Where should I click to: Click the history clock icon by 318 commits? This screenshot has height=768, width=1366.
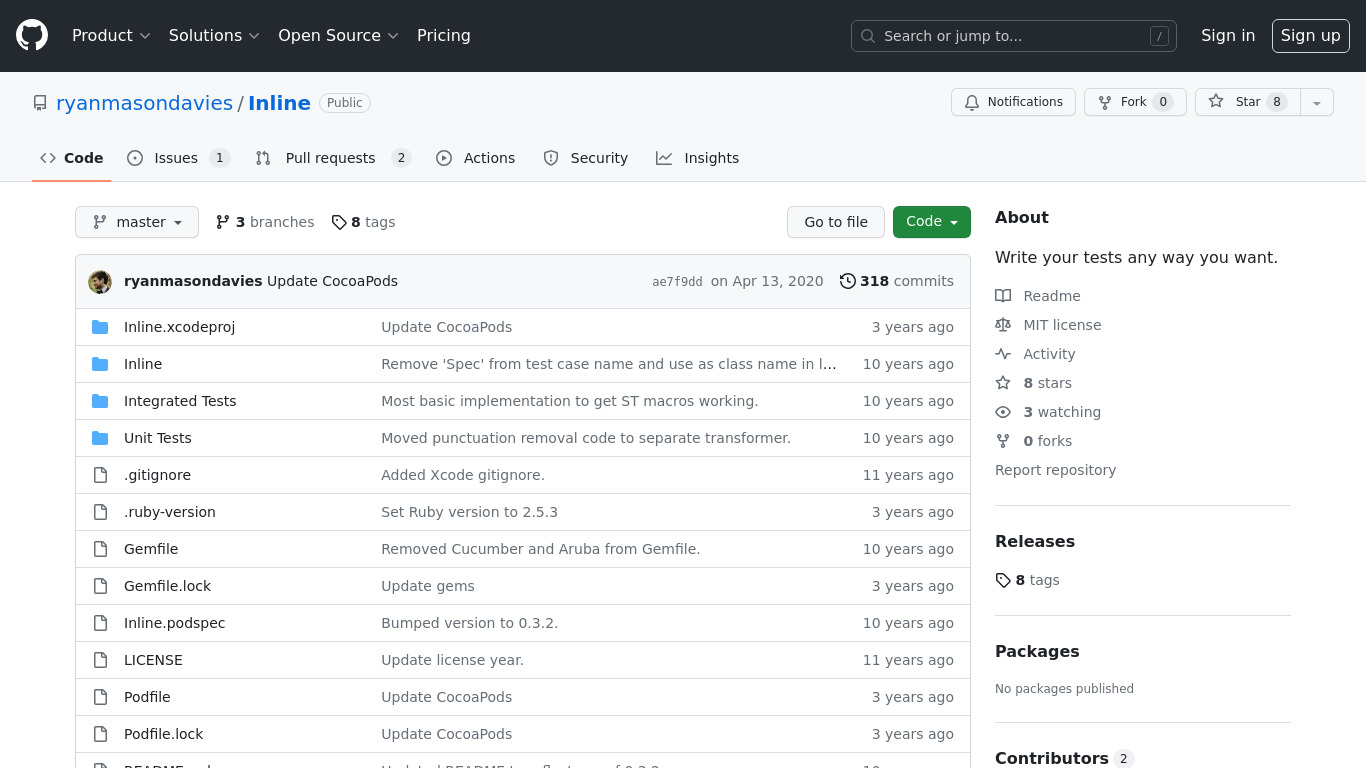click(848, 281)
